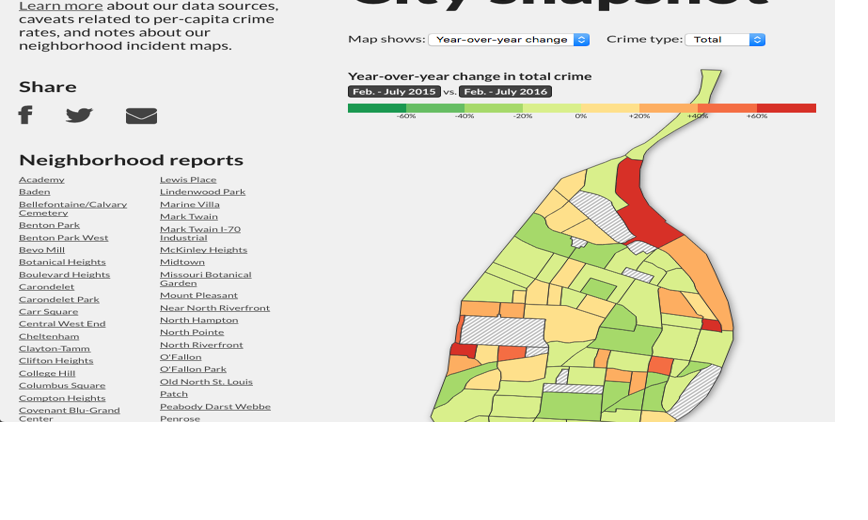Open the Patch report
The height and width of the screenshot is (520, 868).
(174, 394)
